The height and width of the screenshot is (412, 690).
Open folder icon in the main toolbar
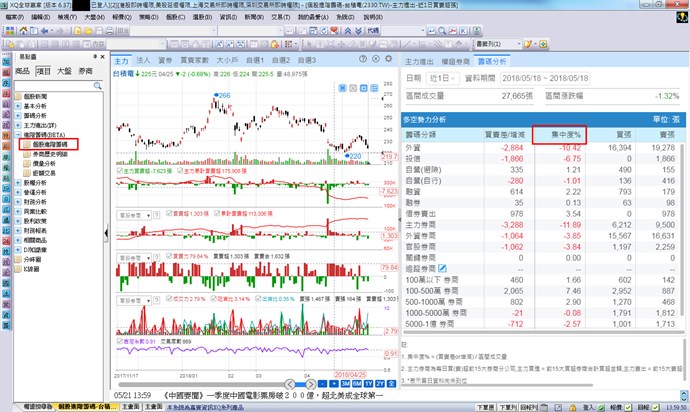88,31
